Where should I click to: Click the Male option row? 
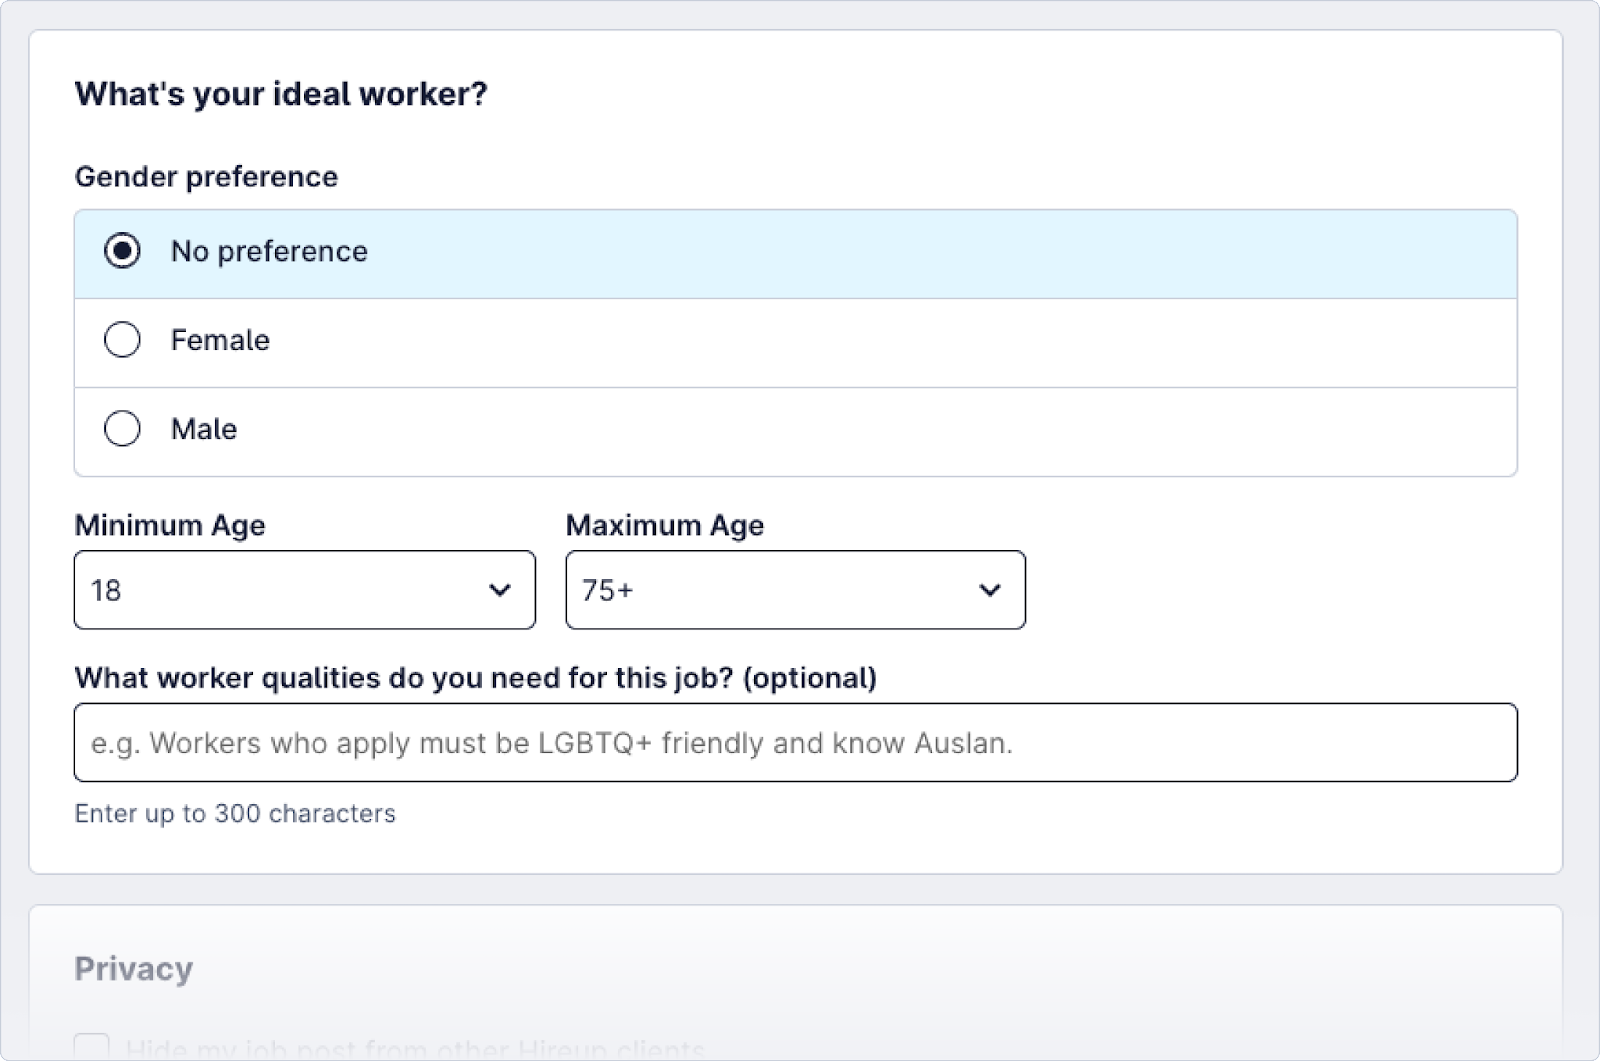point(600,428)
